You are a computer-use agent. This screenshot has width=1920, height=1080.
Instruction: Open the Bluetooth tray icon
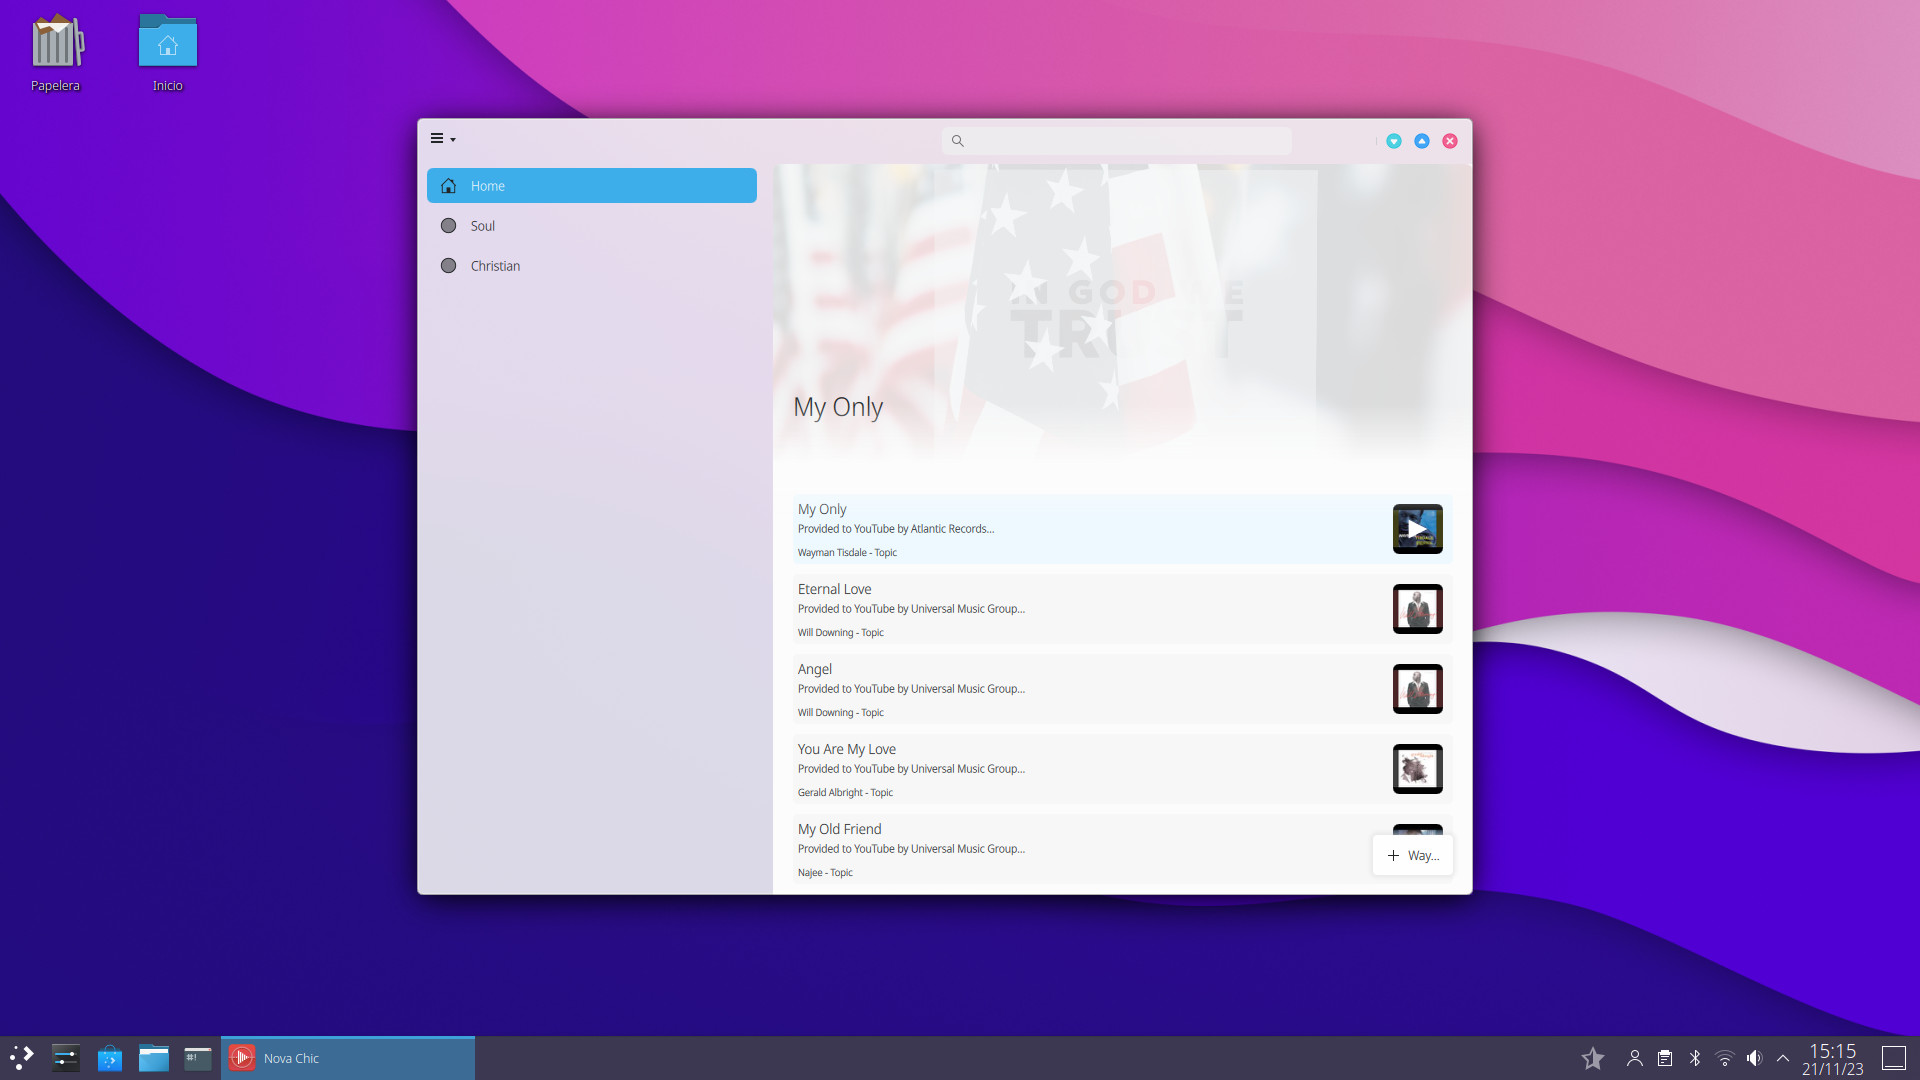point(1695,1058)
